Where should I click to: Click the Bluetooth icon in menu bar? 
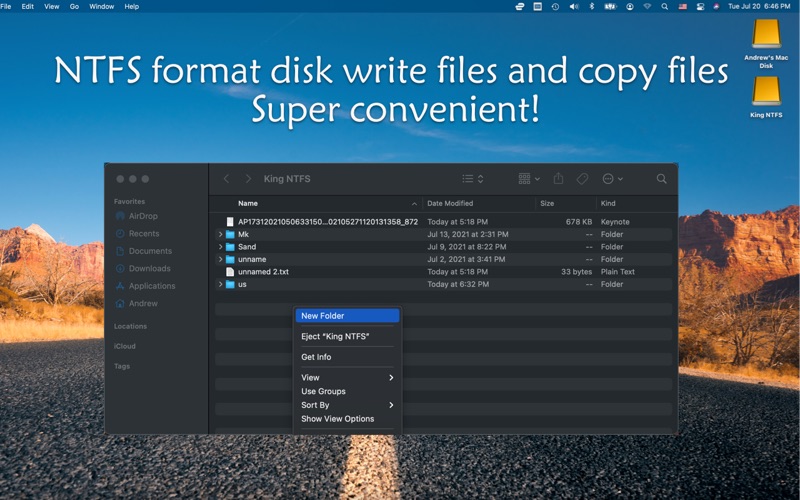(592, 7)
